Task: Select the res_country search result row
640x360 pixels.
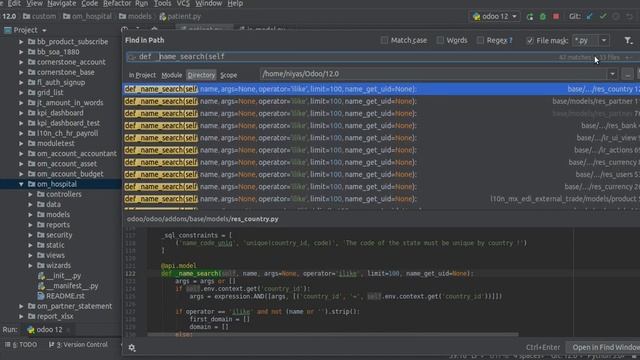Action: point(381,89)
